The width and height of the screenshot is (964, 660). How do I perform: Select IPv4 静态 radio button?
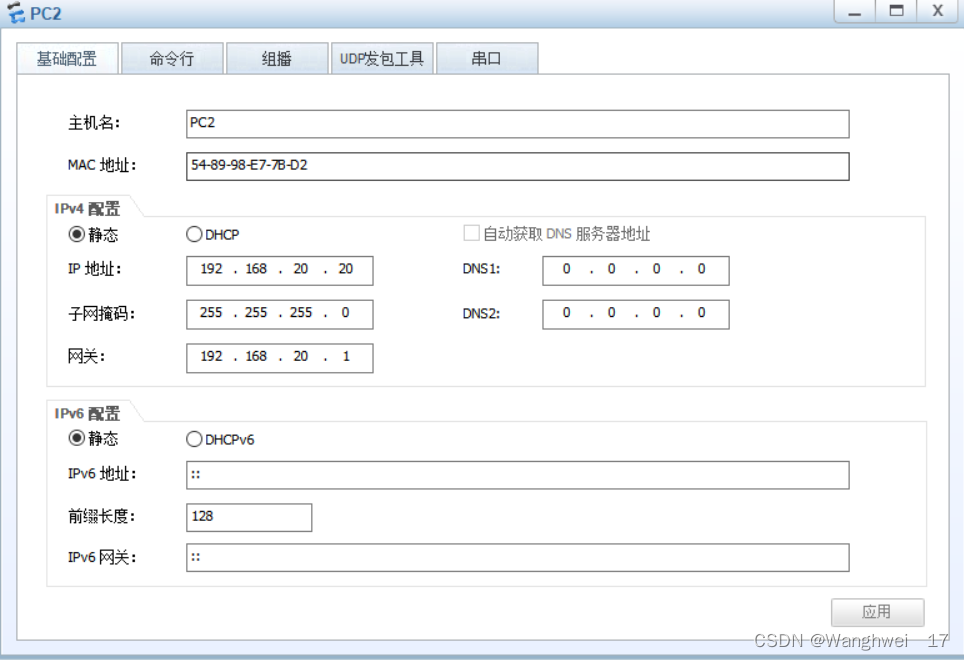[76, 234]
